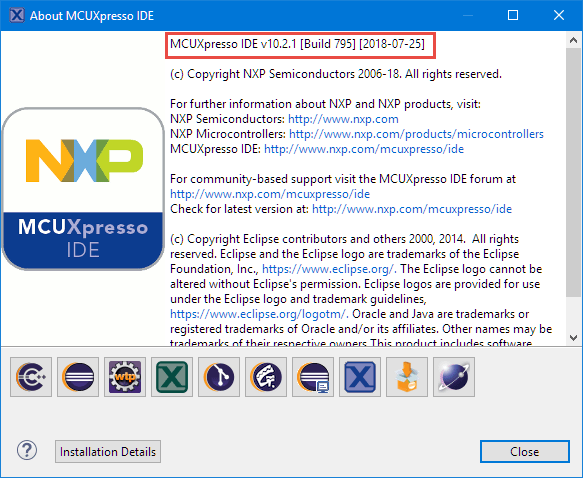Click MCUXpresso title bar app icon
The width and height of the screenshot is (583, 478).
17,15
